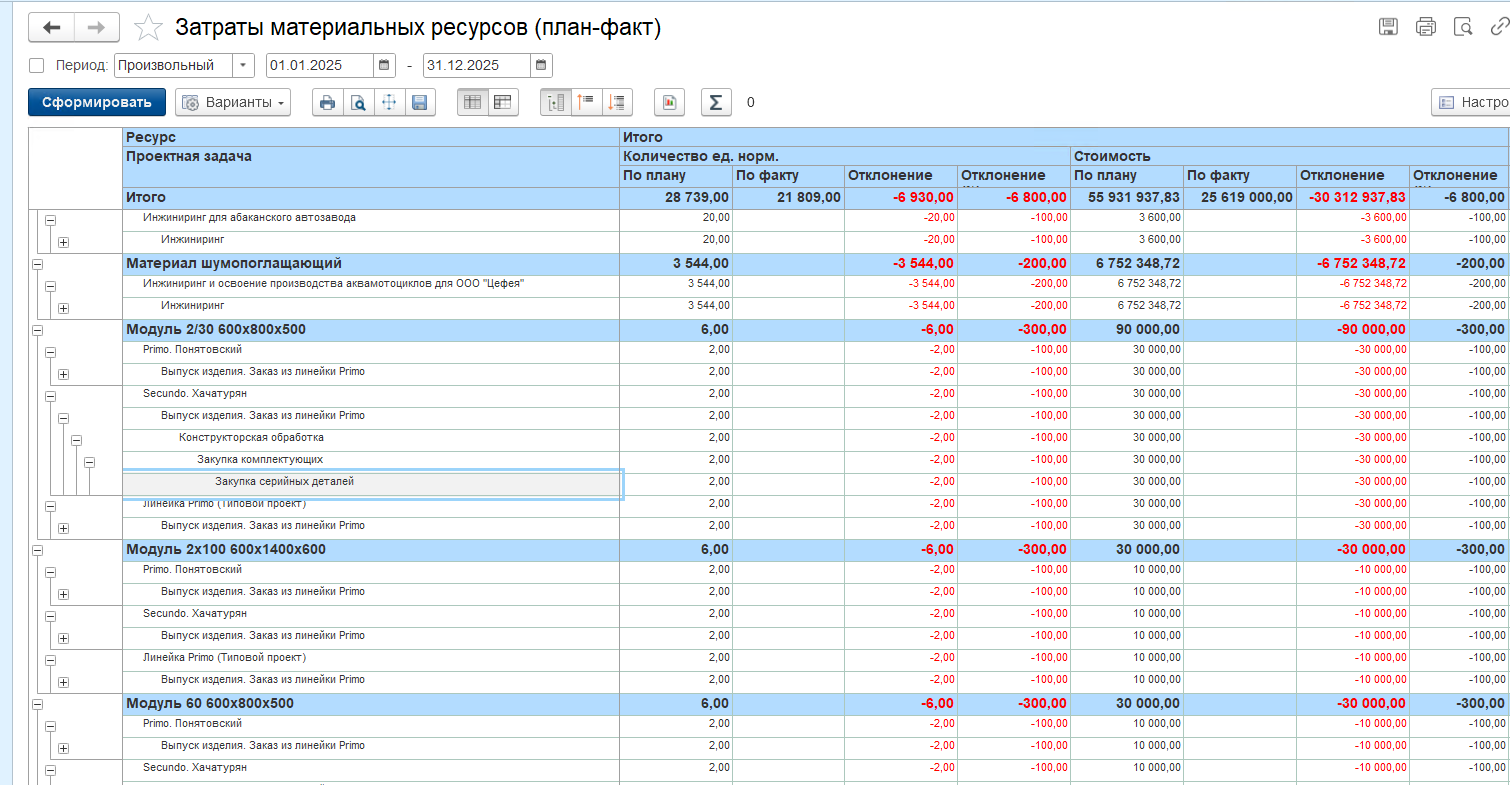The width and height of the screenshot is (1510, 785).
Task: Collapse the Материал шумопоглощающий group
Action: (37, 264)
